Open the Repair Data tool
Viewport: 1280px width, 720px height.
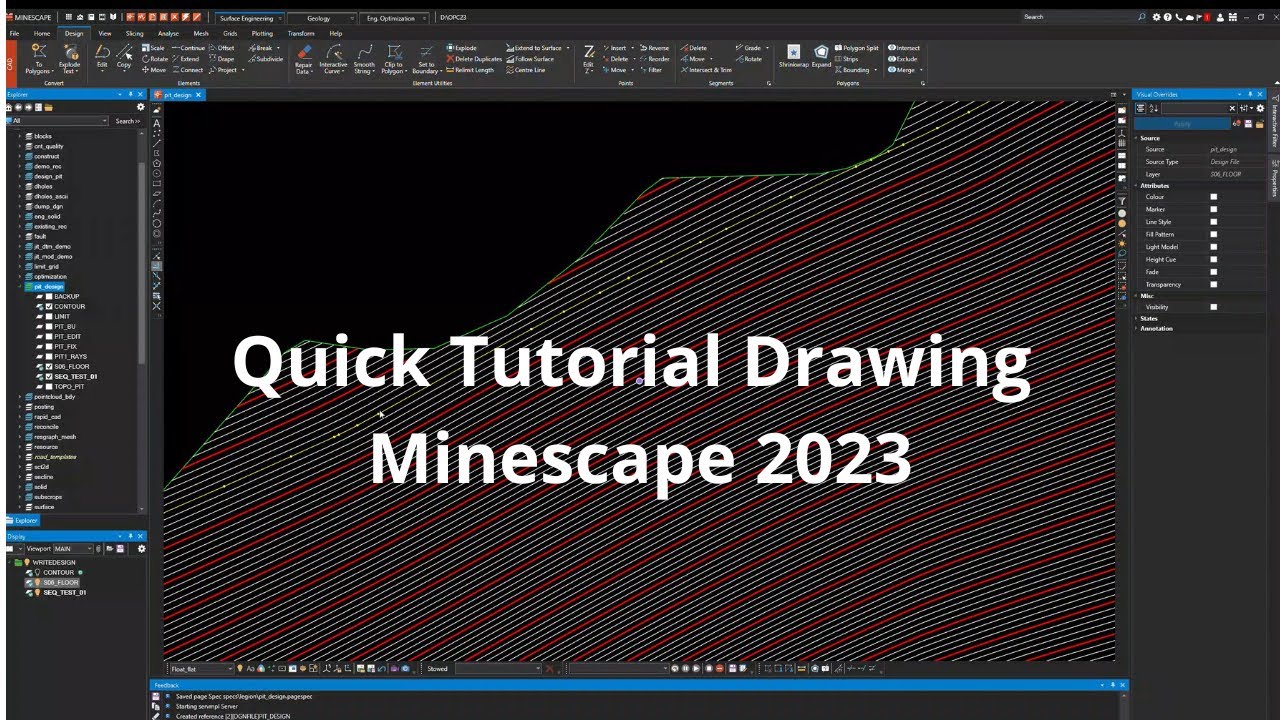point(304,59)
